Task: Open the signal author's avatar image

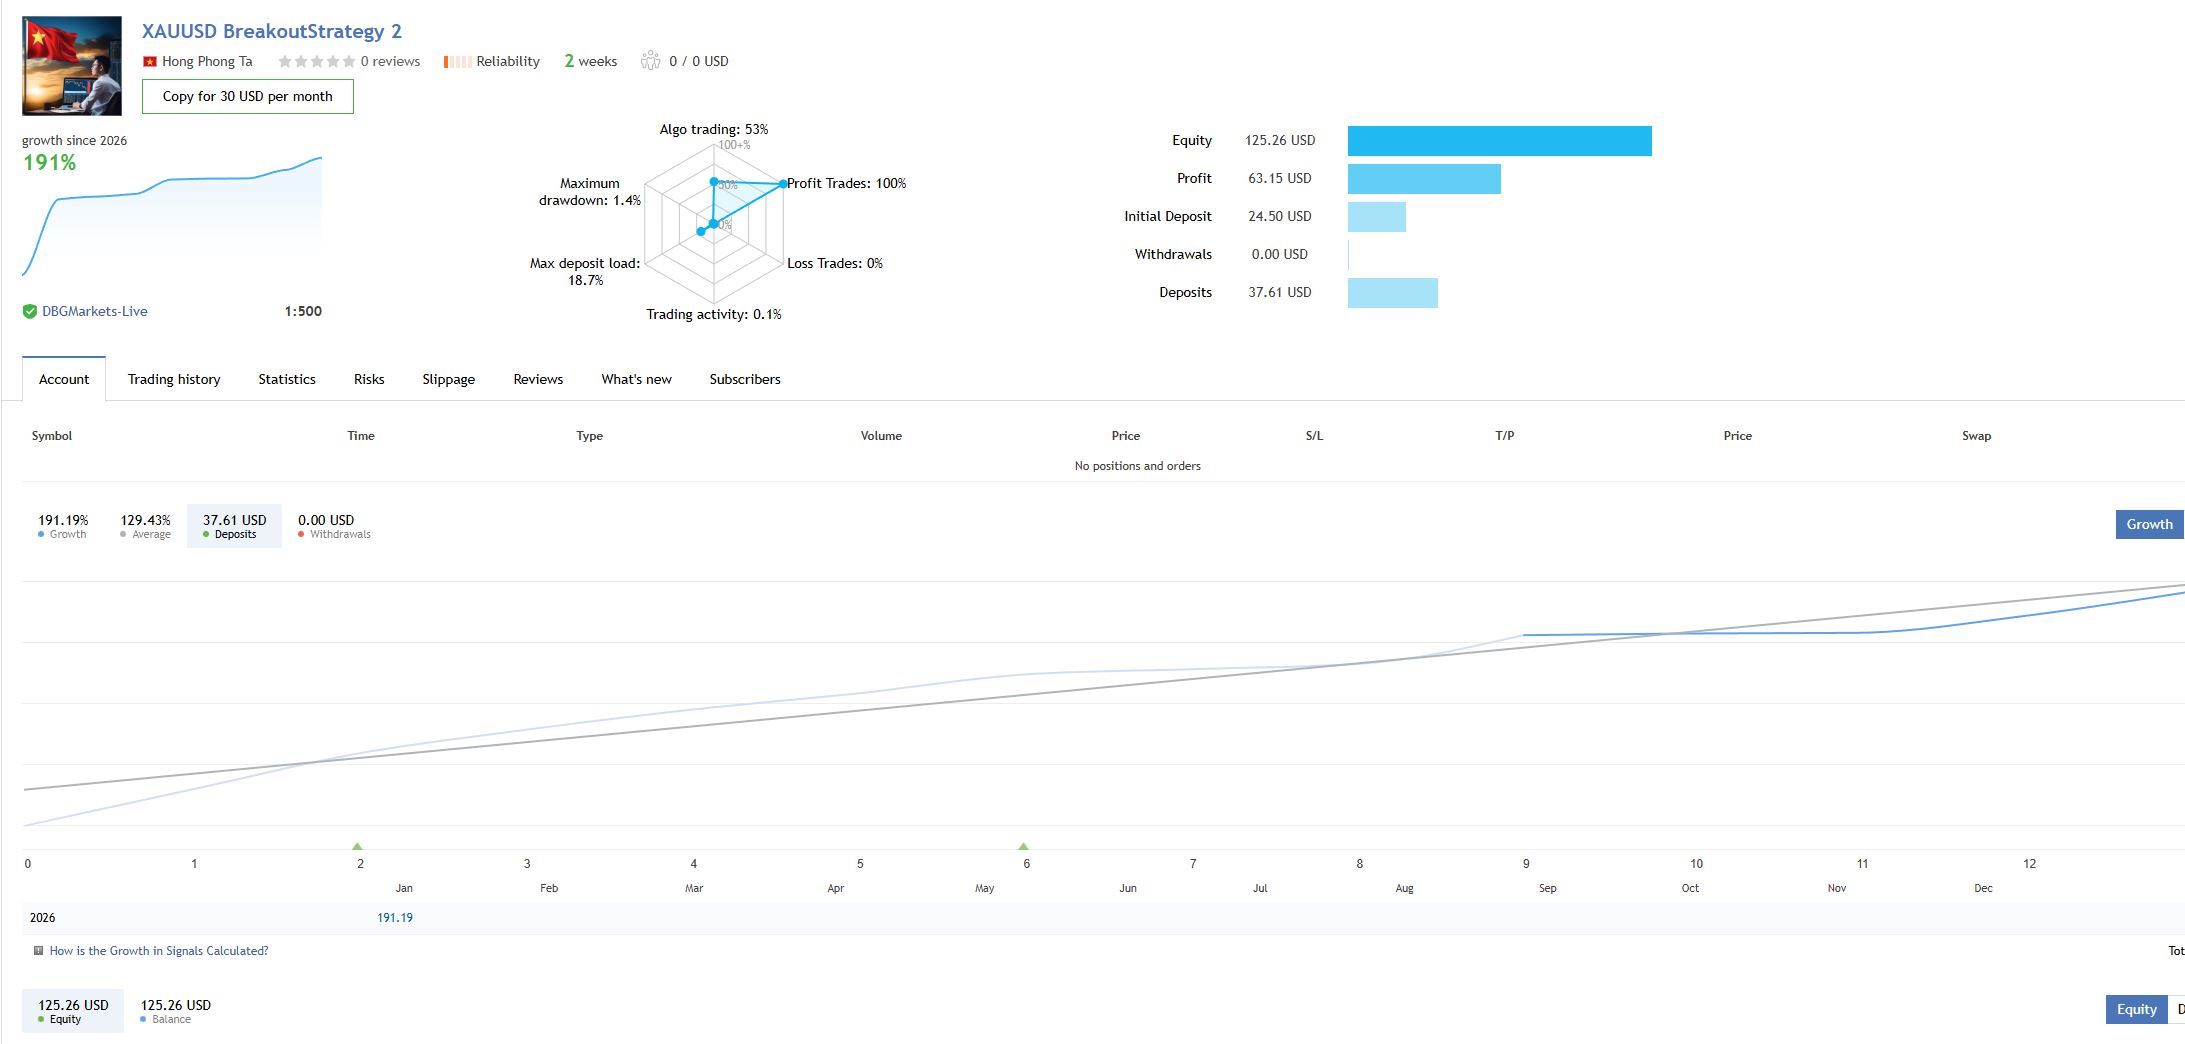Action: pos(72,66)
